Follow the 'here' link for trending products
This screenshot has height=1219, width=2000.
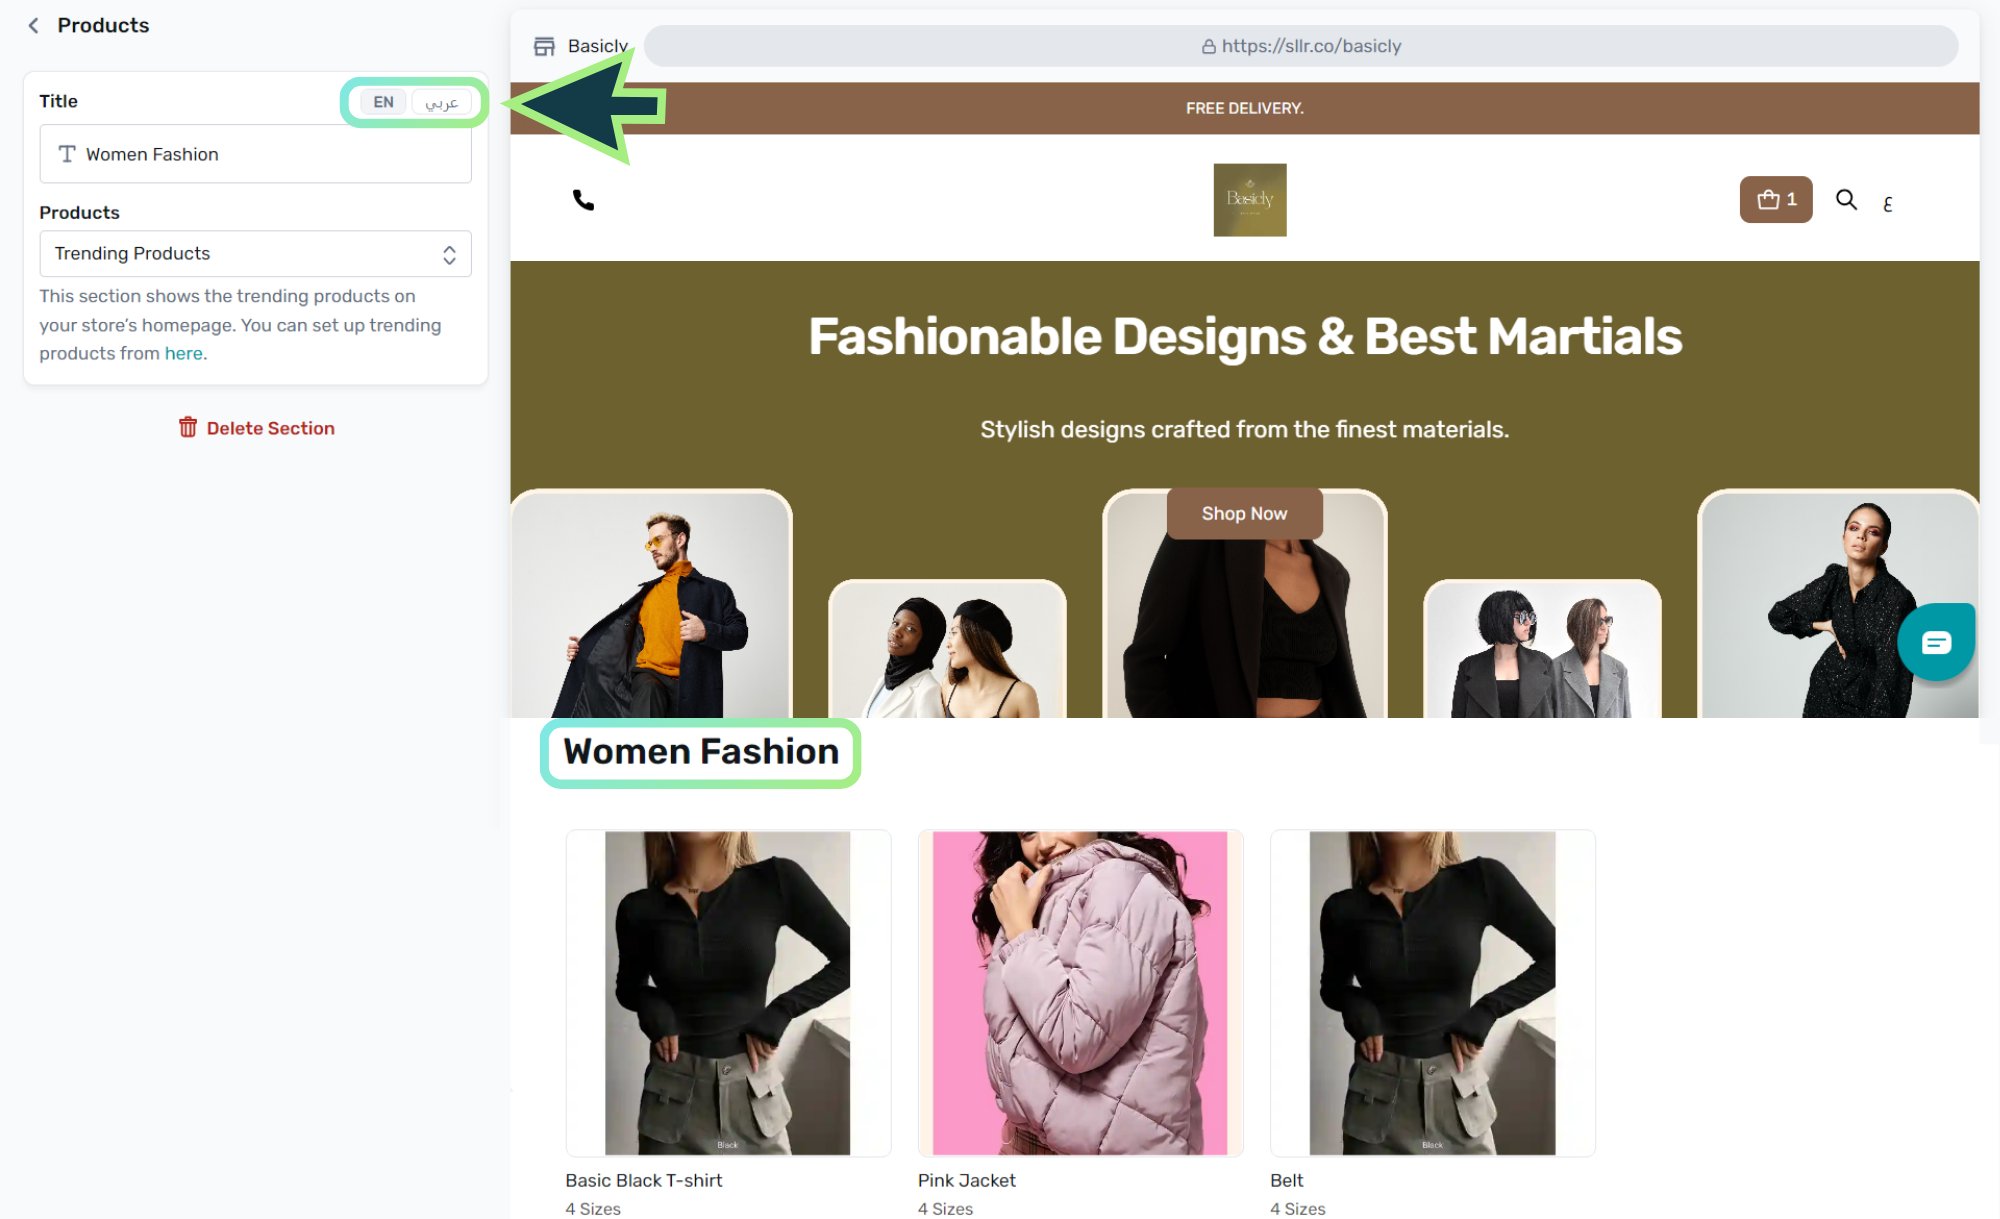184,353
